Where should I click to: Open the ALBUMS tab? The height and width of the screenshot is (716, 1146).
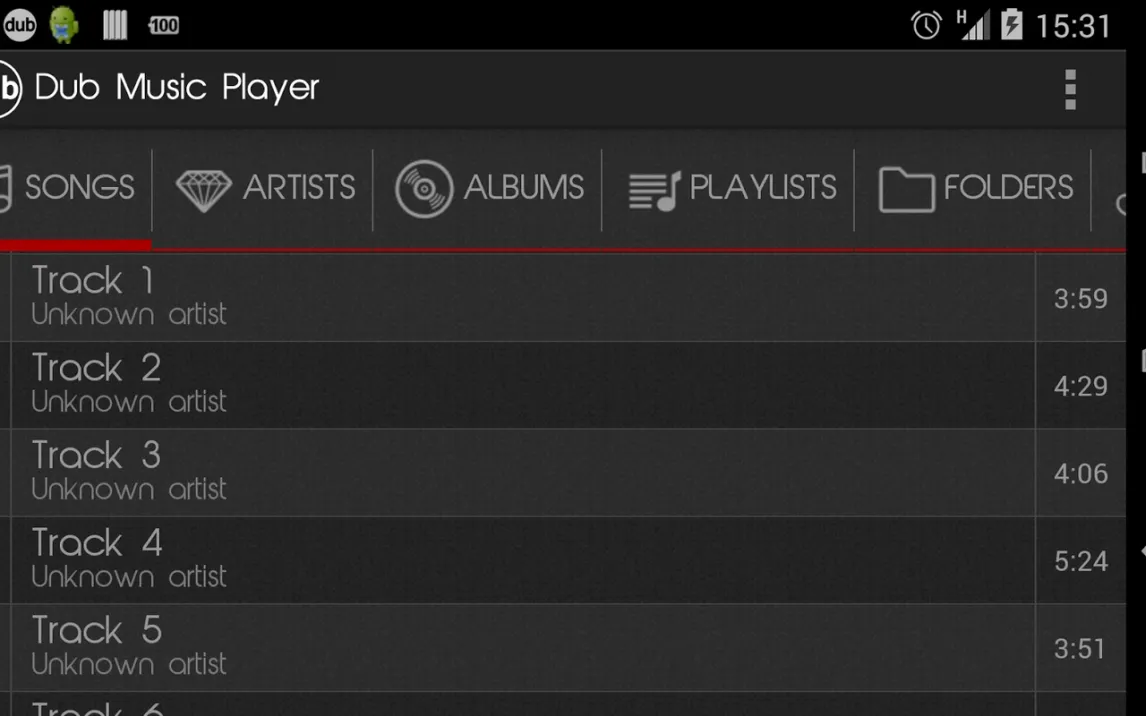[x=523, y=188]
